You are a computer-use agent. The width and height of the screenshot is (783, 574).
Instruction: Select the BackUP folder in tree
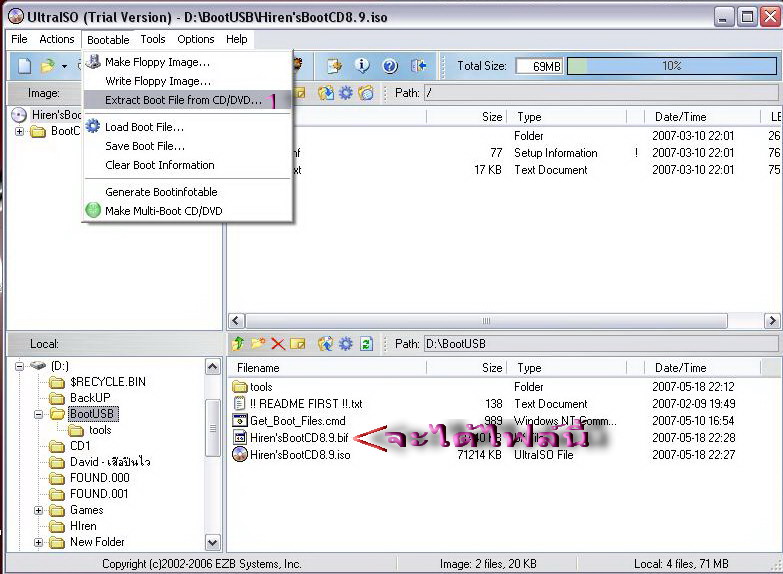coord(90,398)
